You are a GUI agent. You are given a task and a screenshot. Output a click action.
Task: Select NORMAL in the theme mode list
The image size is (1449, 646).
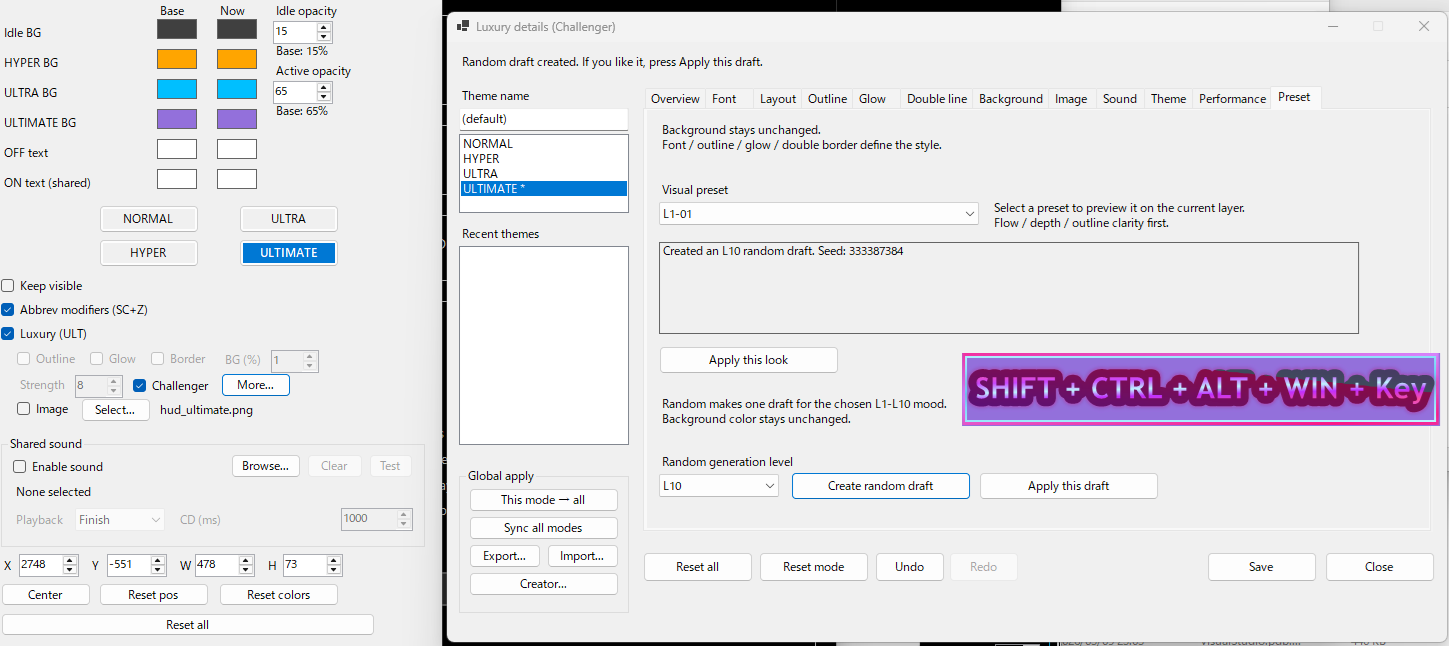click(x=543, y=144)
